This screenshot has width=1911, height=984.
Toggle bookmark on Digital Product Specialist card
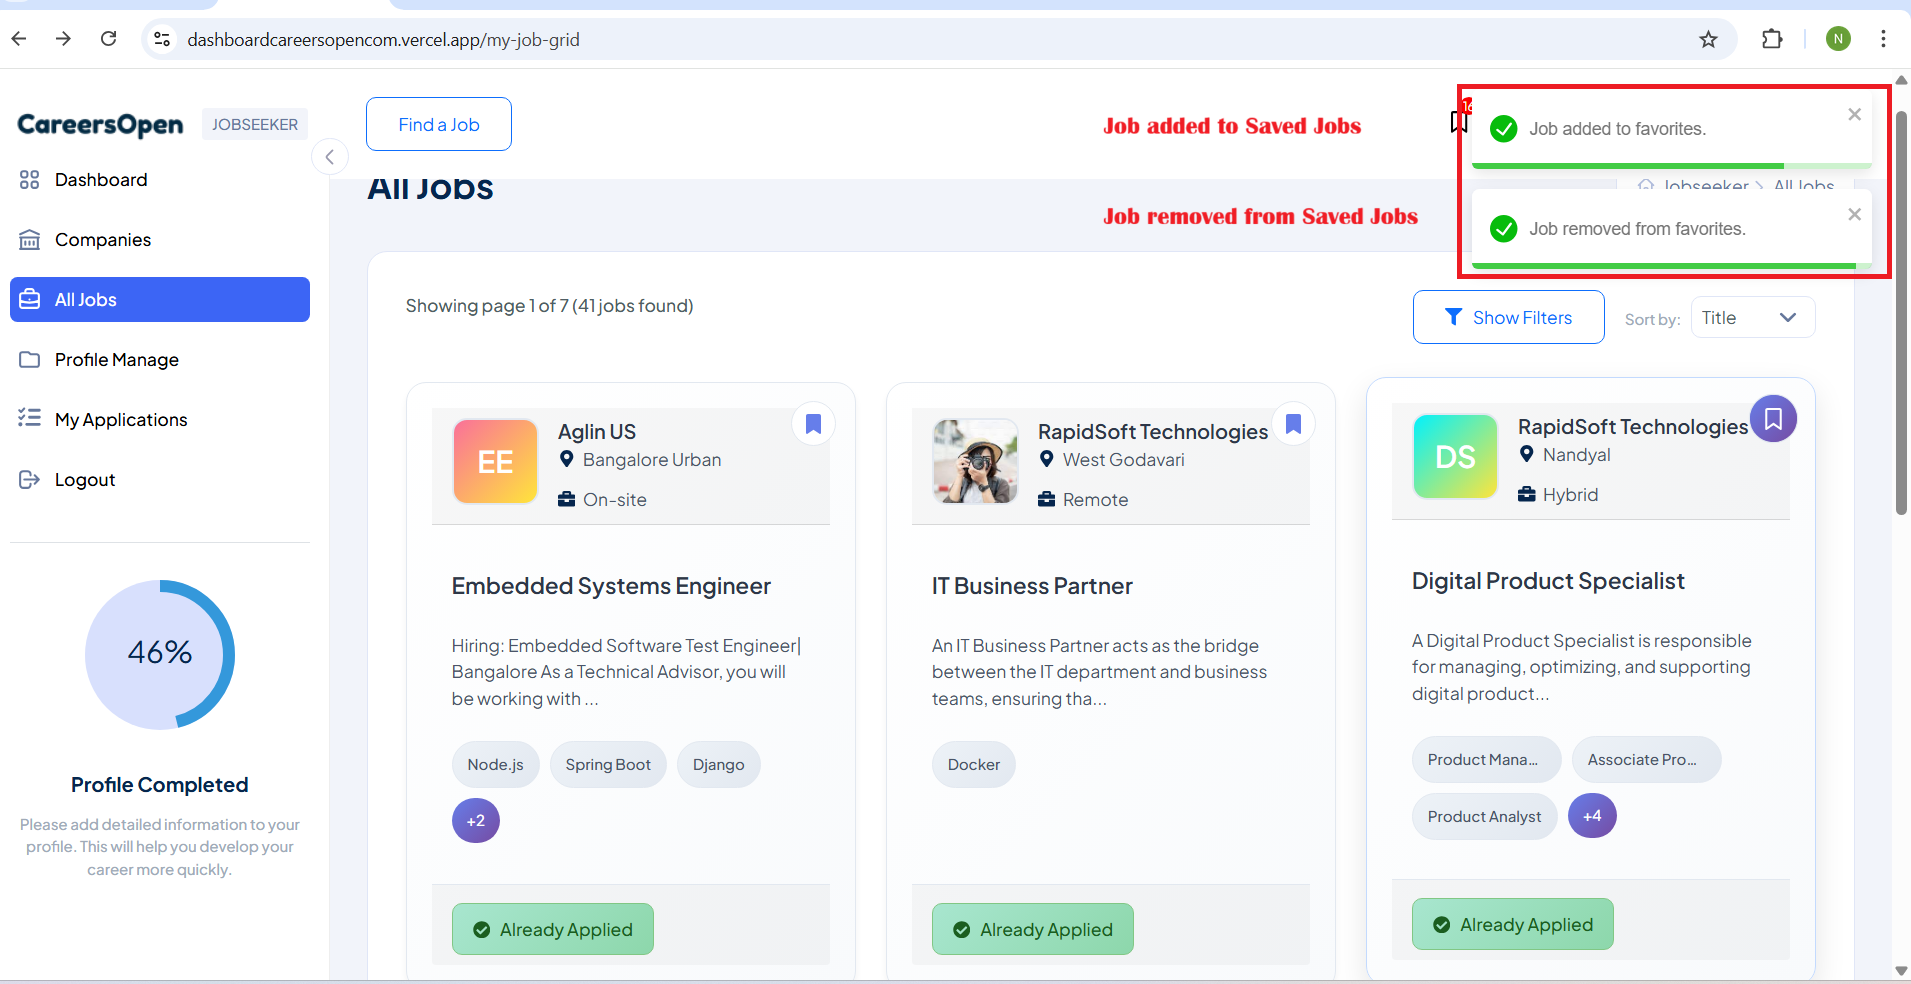coord(1773,419)
